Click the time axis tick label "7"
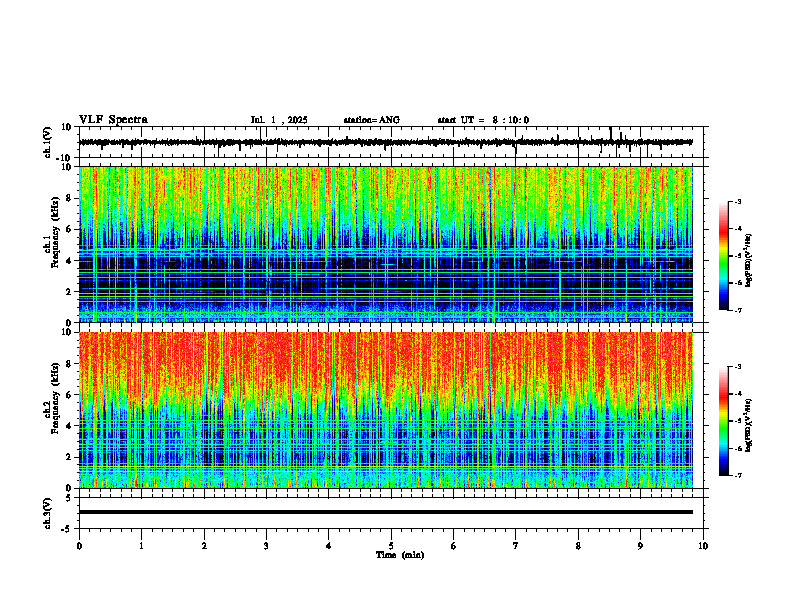This screenshot has height=612, width=792. point(516,546)
